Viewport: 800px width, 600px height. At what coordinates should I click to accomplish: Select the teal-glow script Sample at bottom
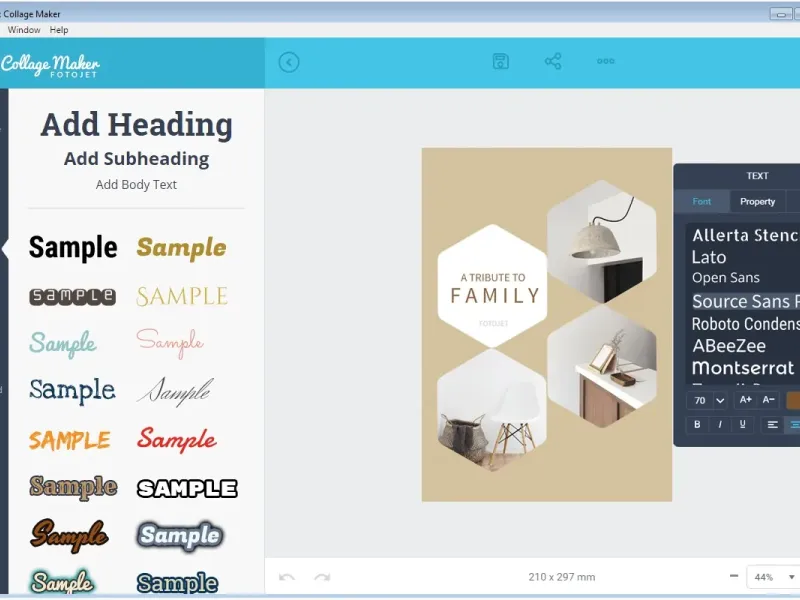62,581
